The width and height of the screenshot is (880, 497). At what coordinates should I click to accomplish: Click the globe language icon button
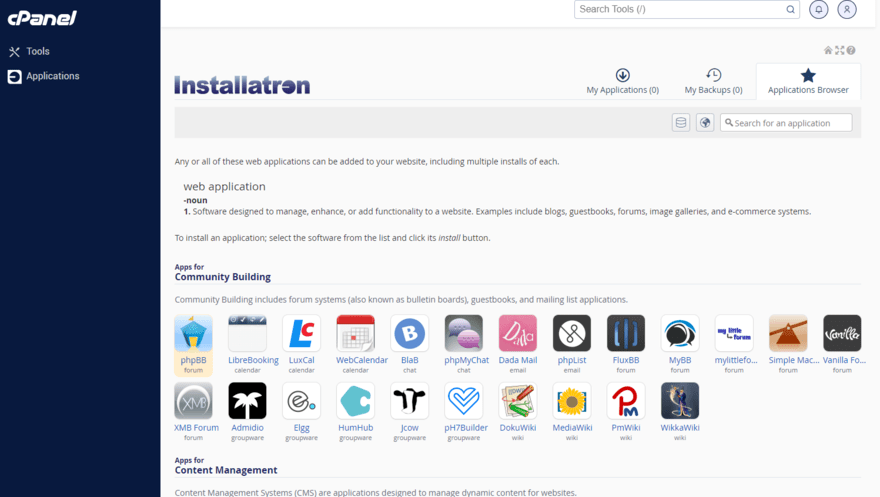tap(705, 122)
